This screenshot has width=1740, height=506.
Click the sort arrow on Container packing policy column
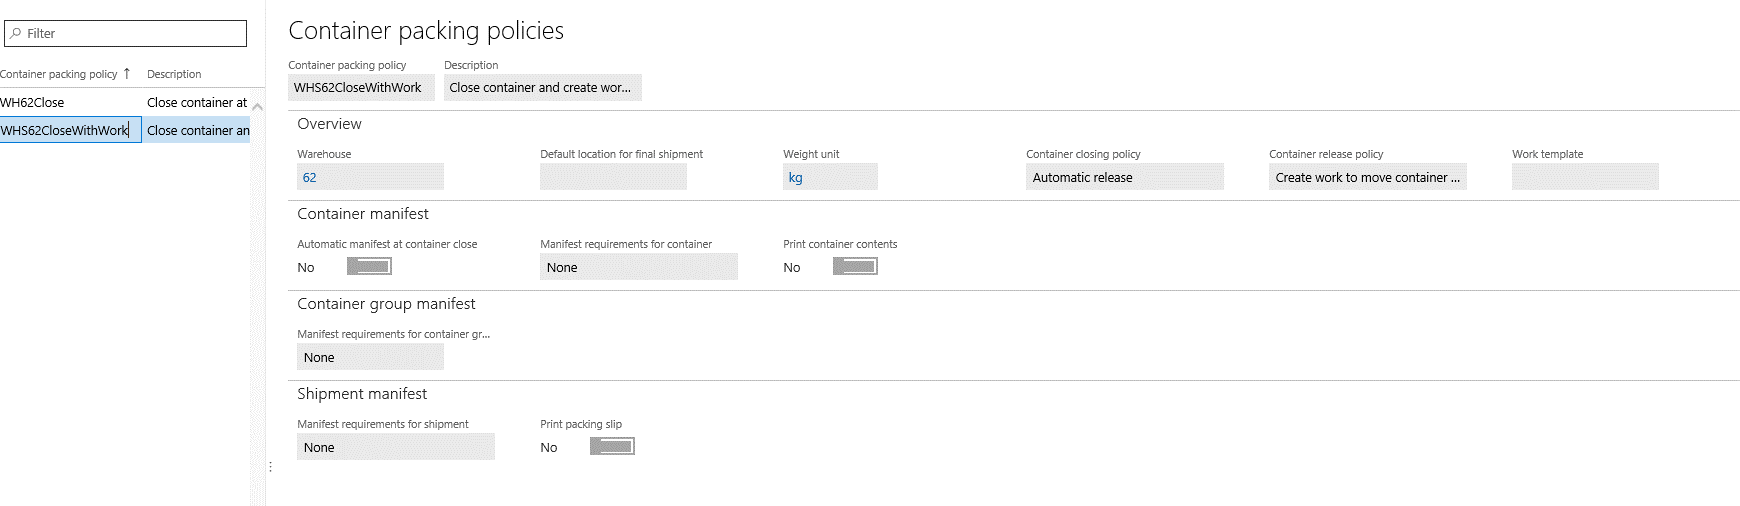tap(127, 73)
